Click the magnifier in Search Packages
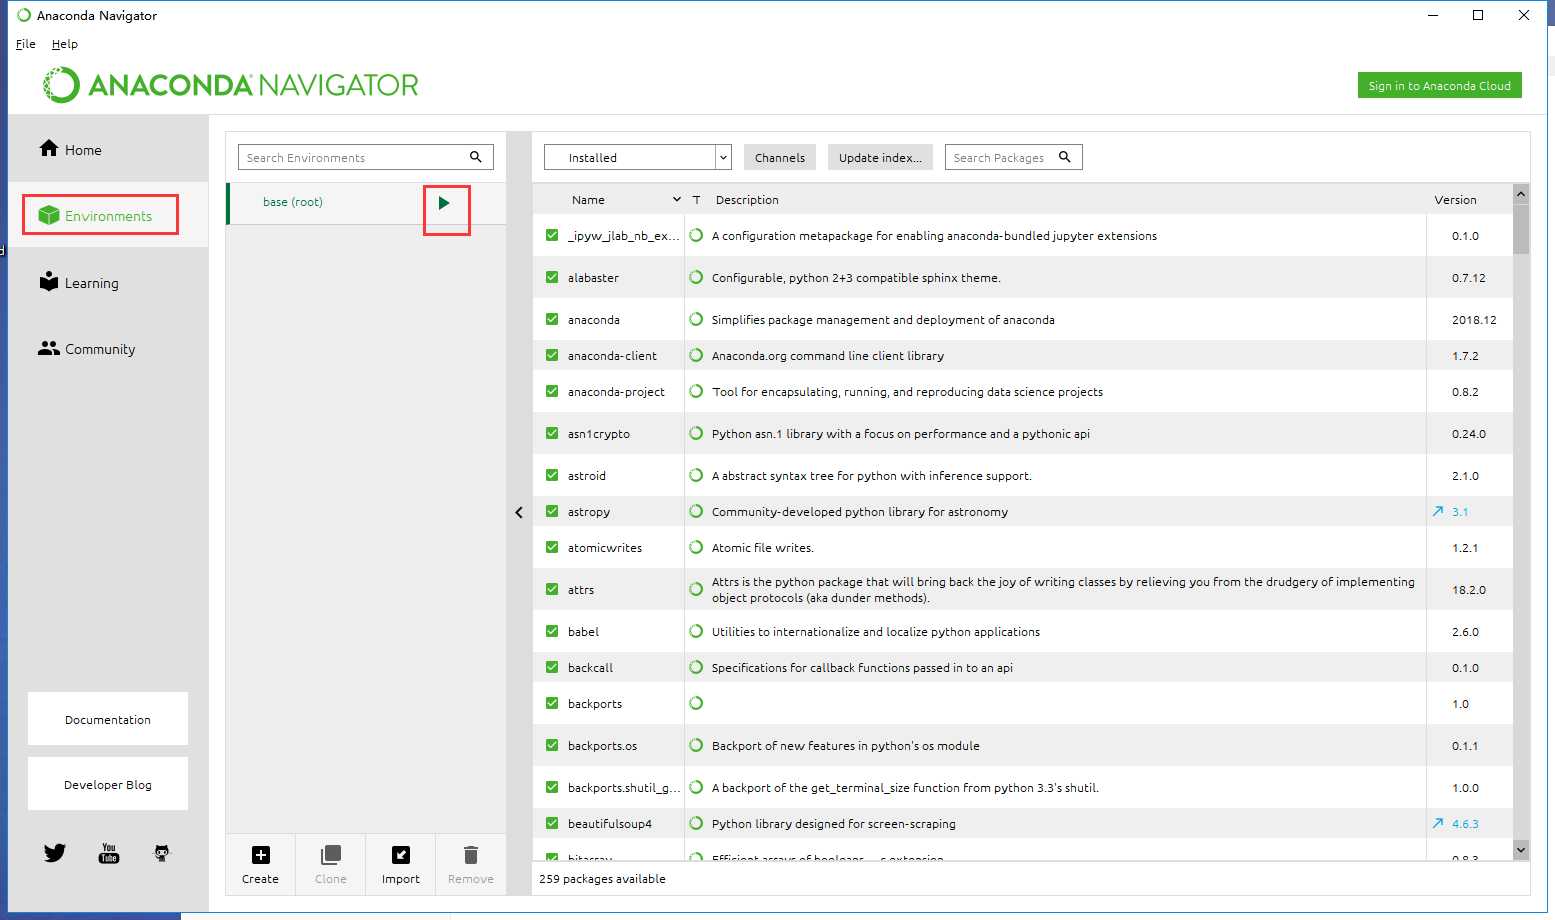Viewport: 1555px width, 920px height. point(1065,157)
